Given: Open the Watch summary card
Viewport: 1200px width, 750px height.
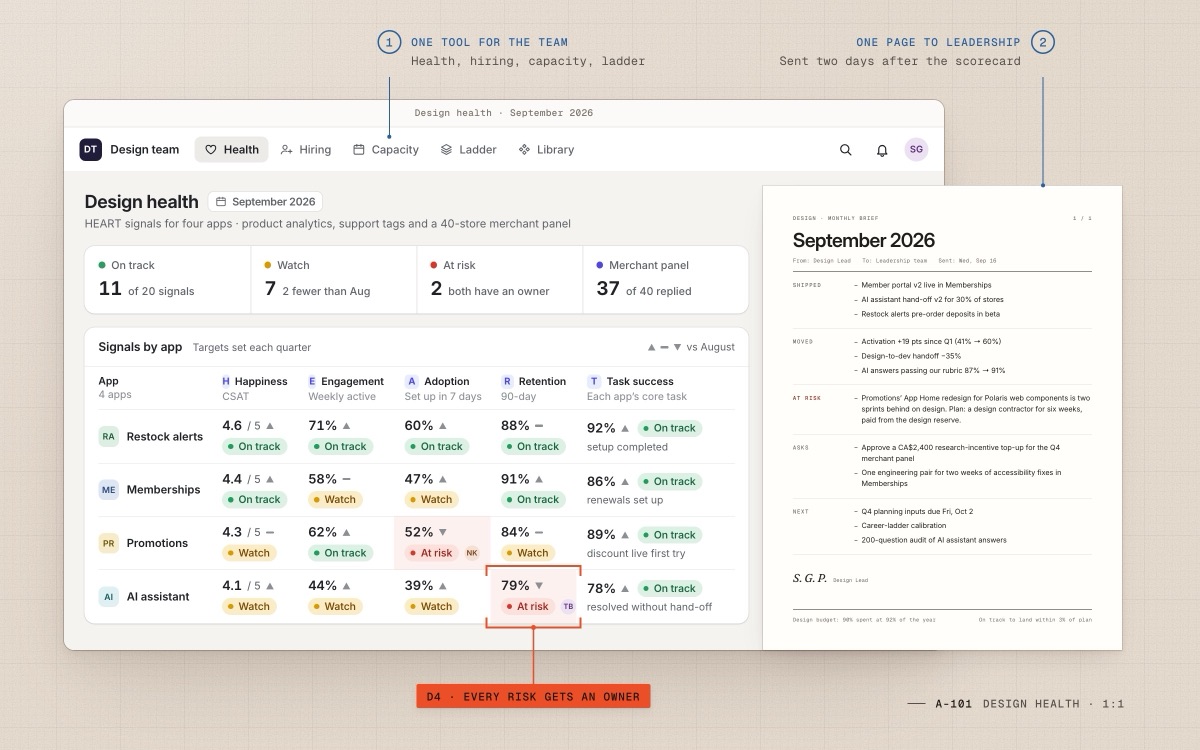Looking at the screenshot, I should click(334, 279).
